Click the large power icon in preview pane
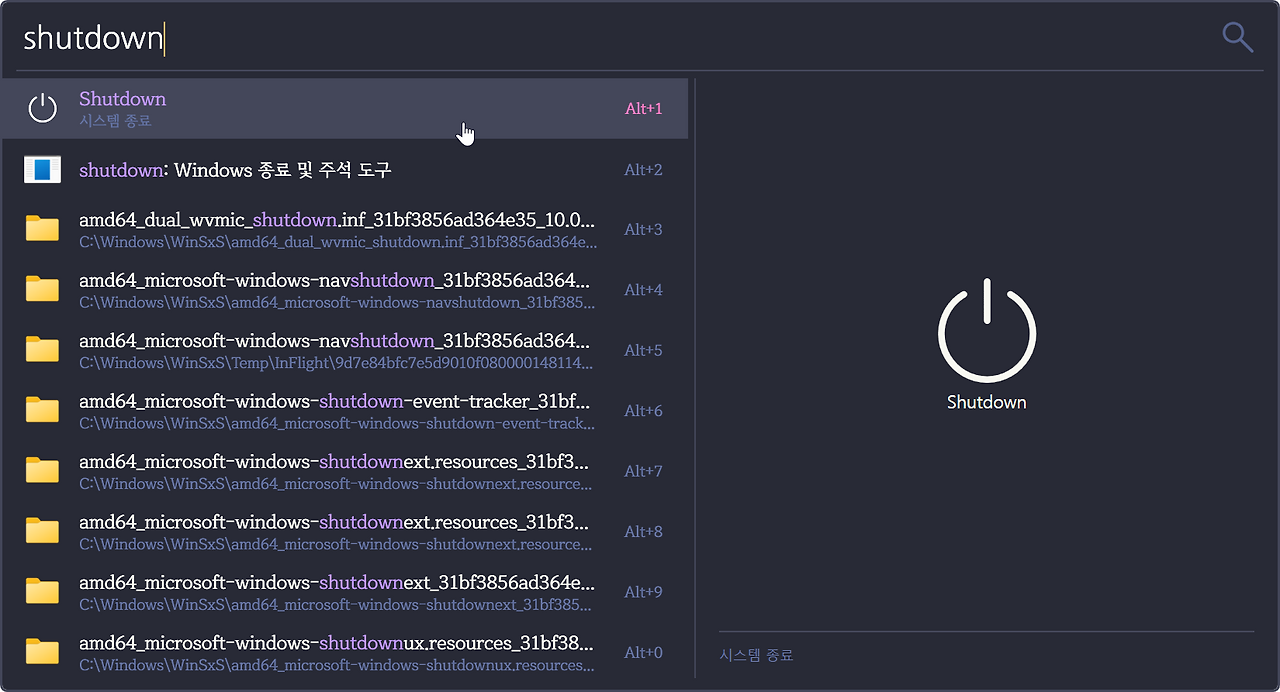This screenshot has height=692, width=1280. pos(986,331)
